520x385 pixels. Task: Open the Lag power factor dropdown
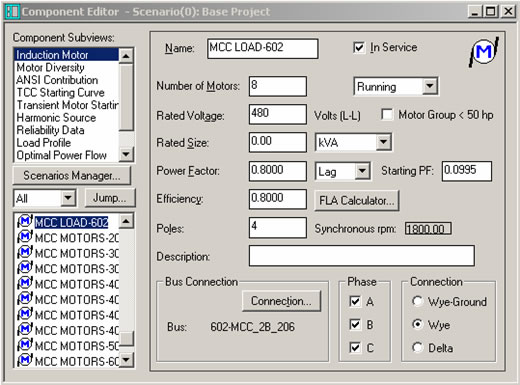(x=362, y=171)
